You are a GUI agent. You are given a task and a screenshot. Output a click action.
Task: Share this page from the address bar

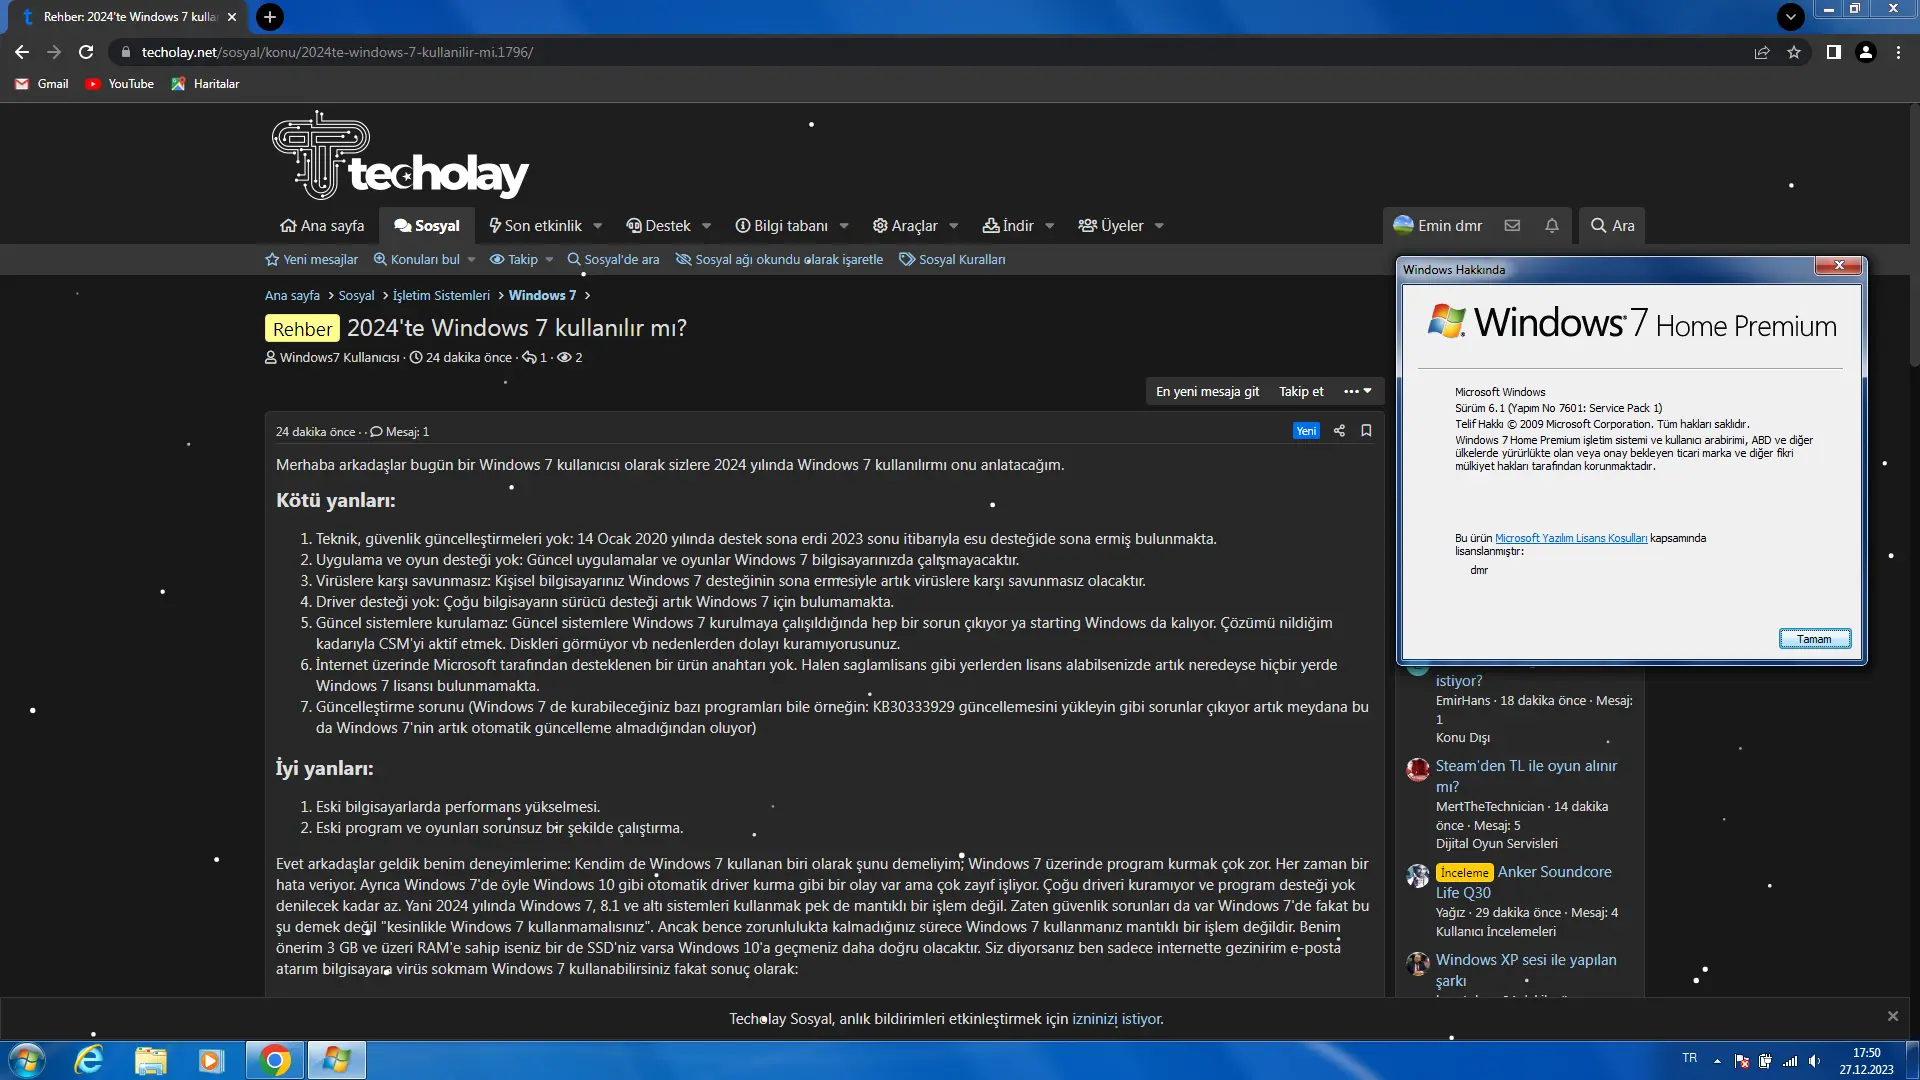coord(1762,52)
